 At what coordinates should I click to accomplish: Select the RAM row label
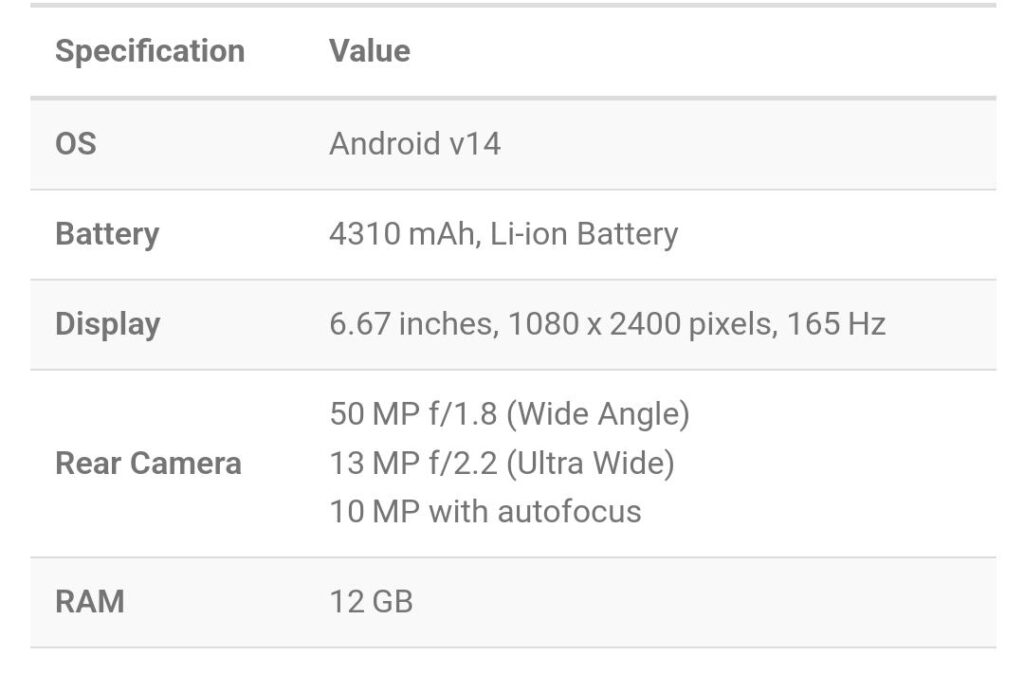[89, 602]
